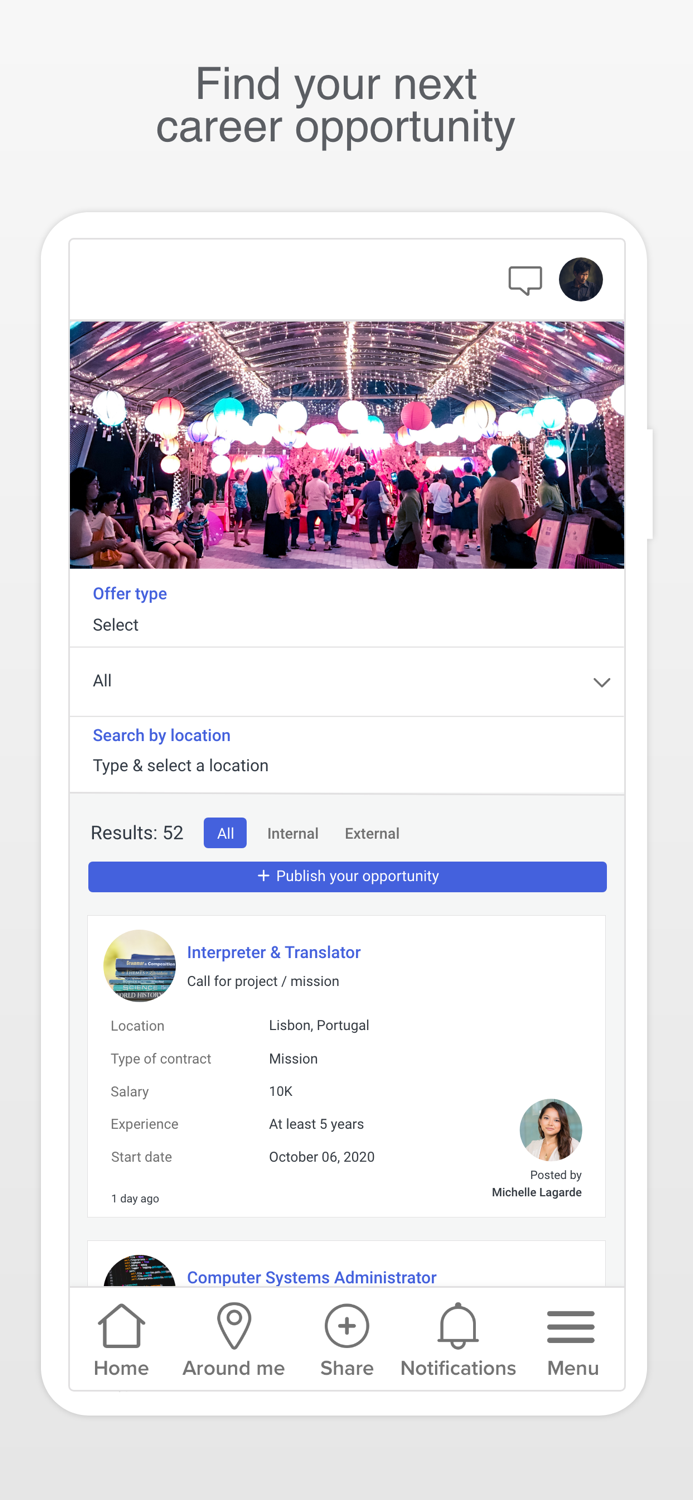The width and height of the screenshot is (693, 1500).
Task: Open the Home tab icon
Action: (x=120, y=1323)
